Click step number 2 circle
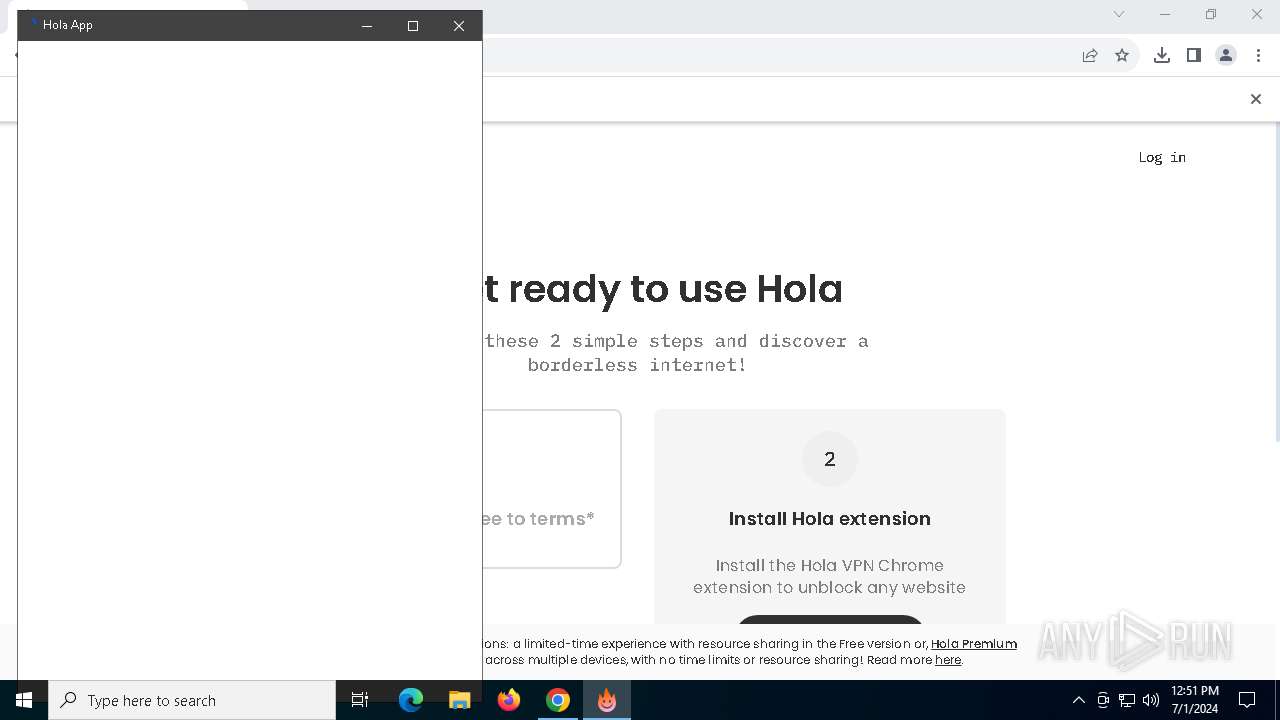 (x=830, y=459)
